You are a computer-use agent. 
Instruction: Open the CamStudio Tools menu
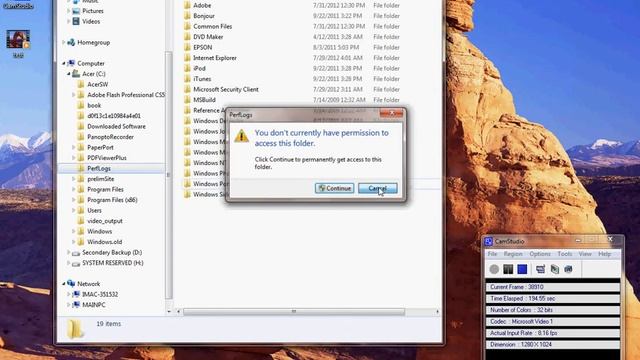pyautogui.click(x=564, y=254)
